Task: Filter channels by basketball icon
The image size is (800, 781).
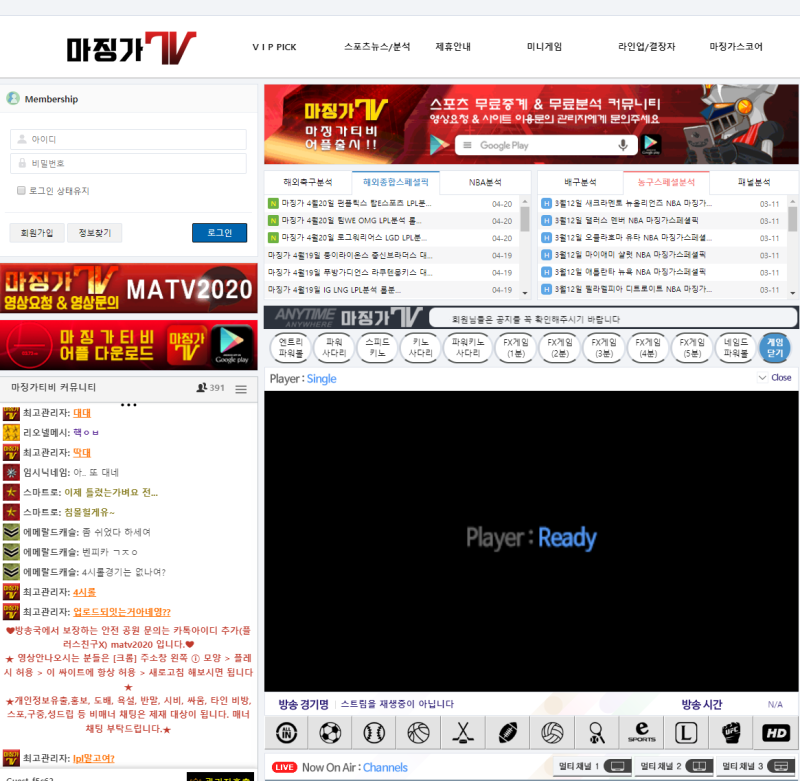Action: (x=418, y=733)
